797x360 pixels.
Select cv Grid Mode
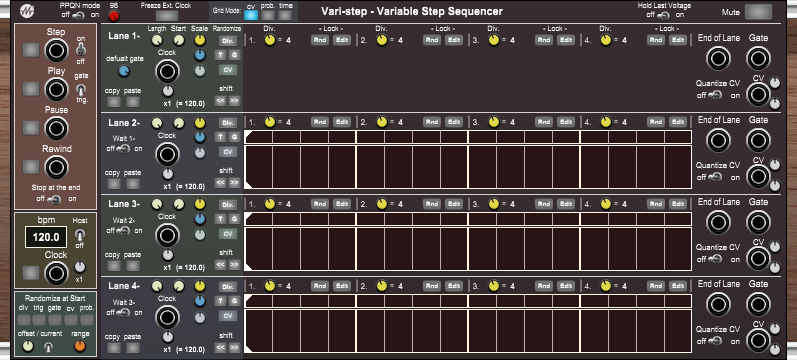click(251, 15)
